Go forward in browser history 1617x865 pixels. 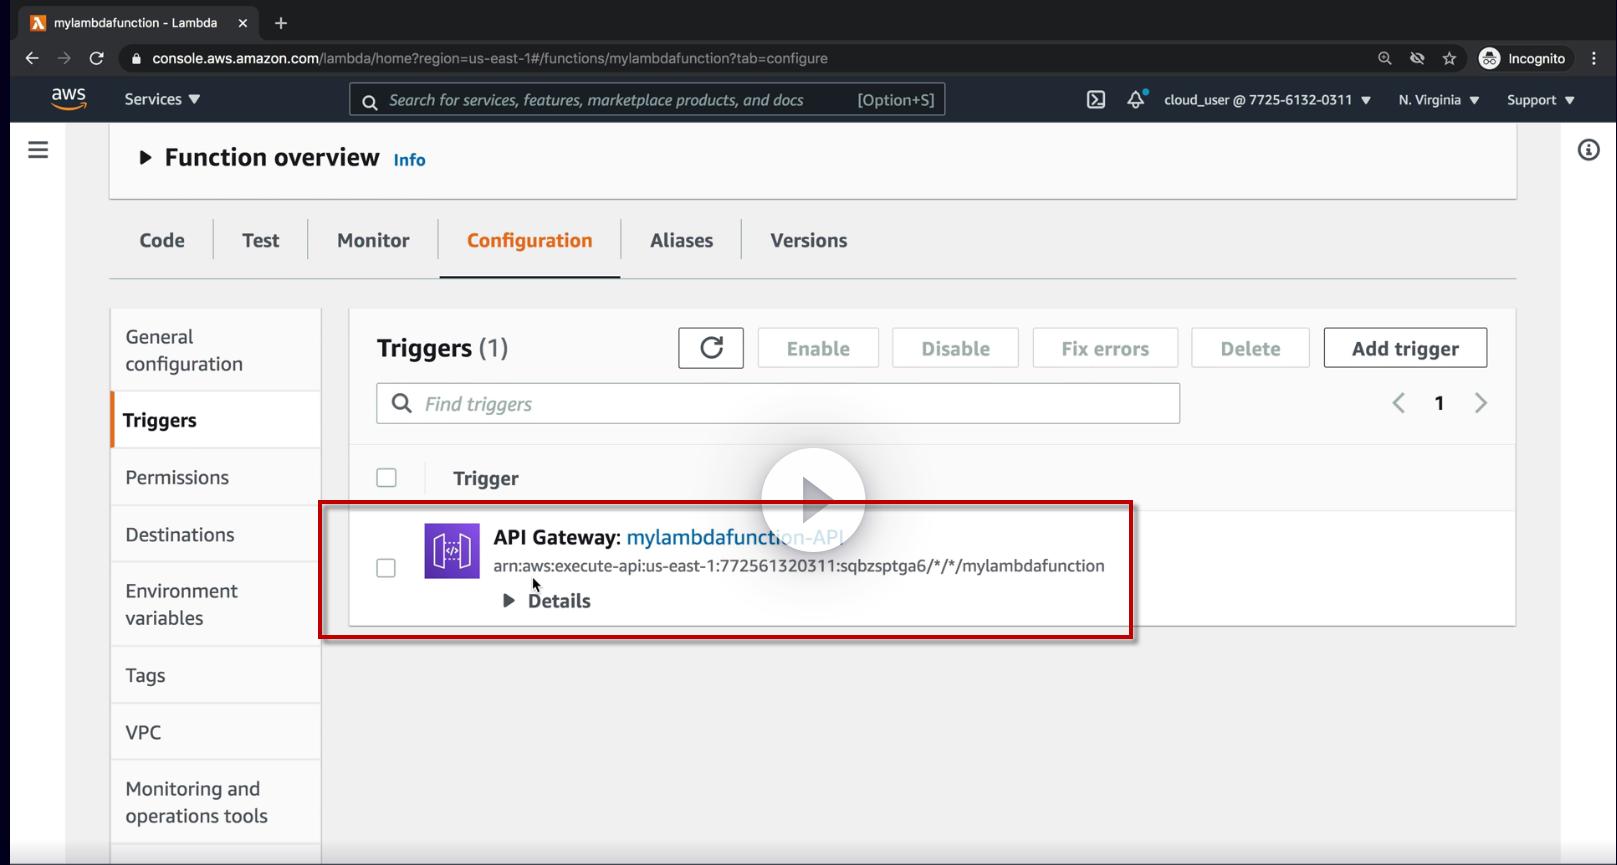point(64,58)
